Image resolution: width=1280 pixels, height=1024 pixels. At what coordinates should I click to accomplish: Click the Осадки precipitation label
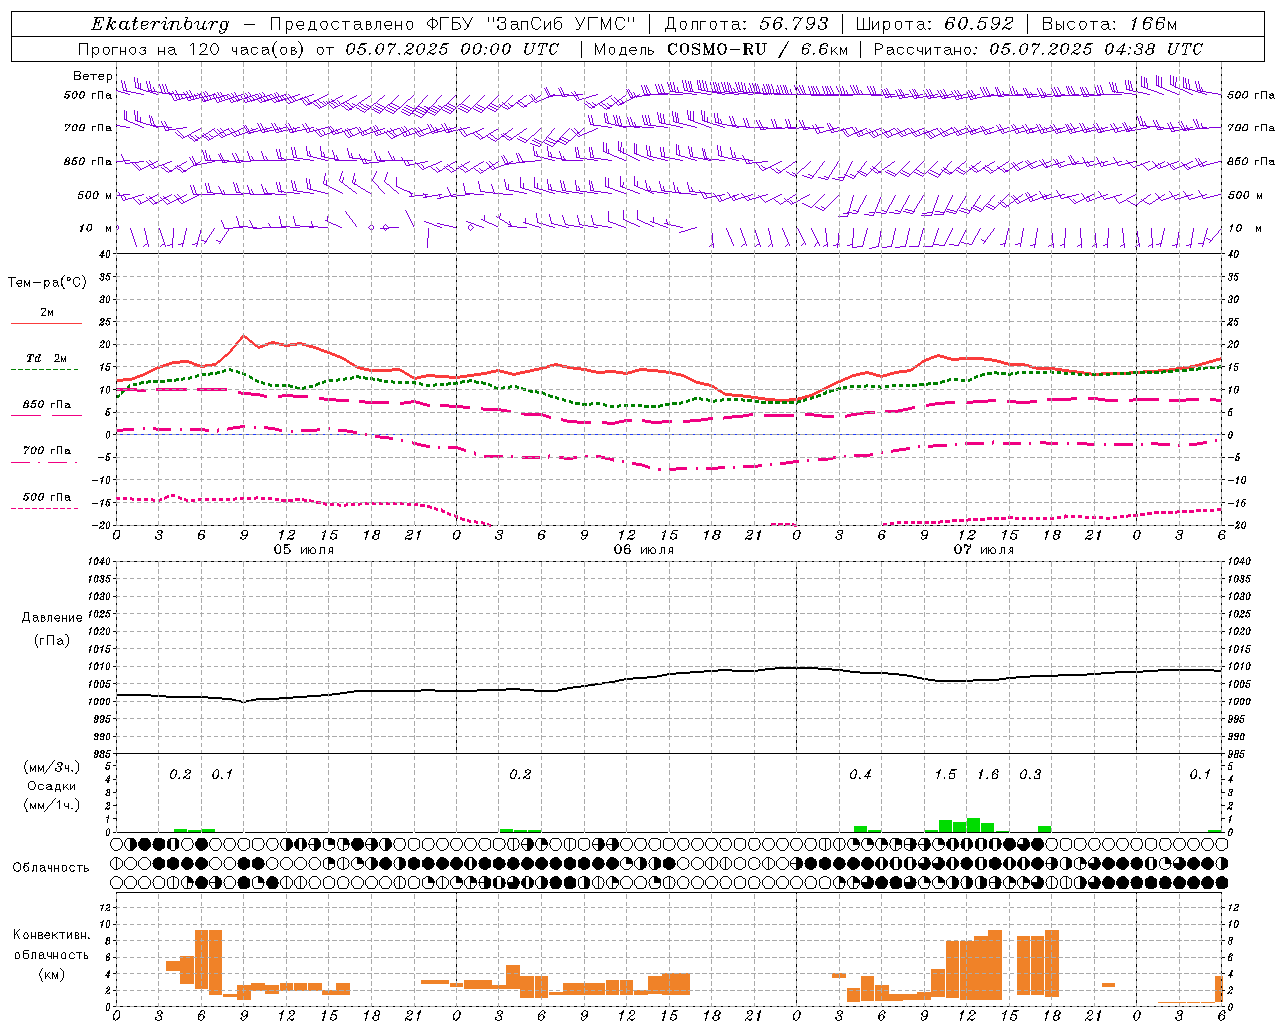click(x=52, y=786)
